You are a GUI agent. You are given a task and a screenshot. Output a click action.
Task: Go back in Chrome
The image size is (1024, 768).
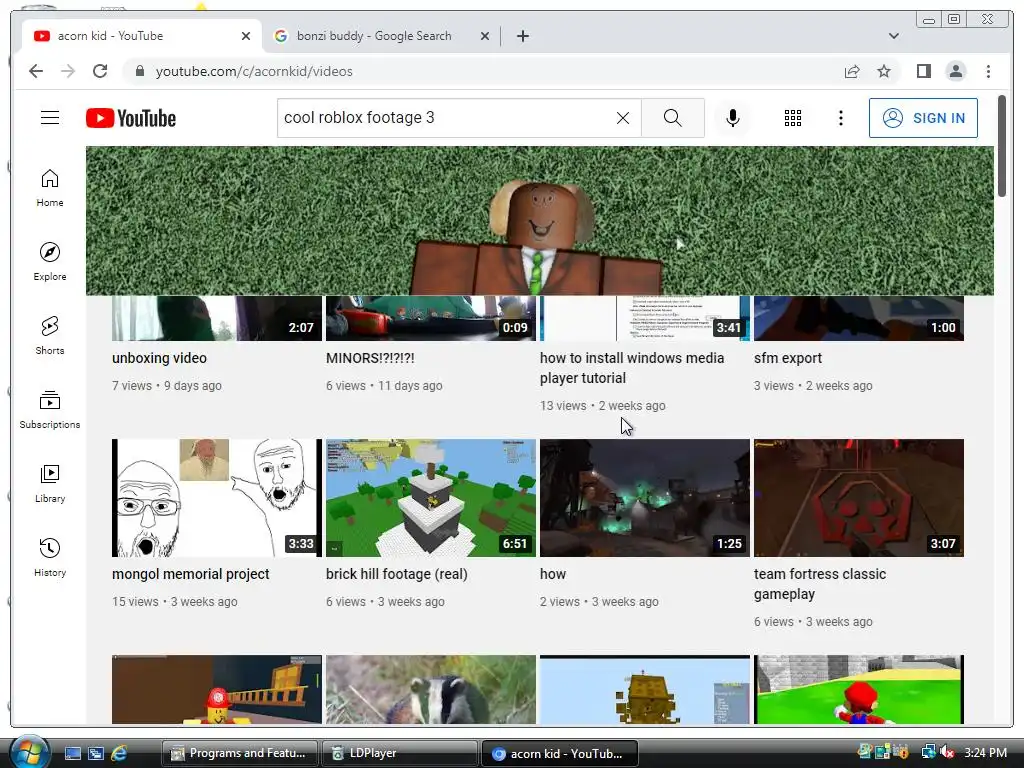[36, 71]
